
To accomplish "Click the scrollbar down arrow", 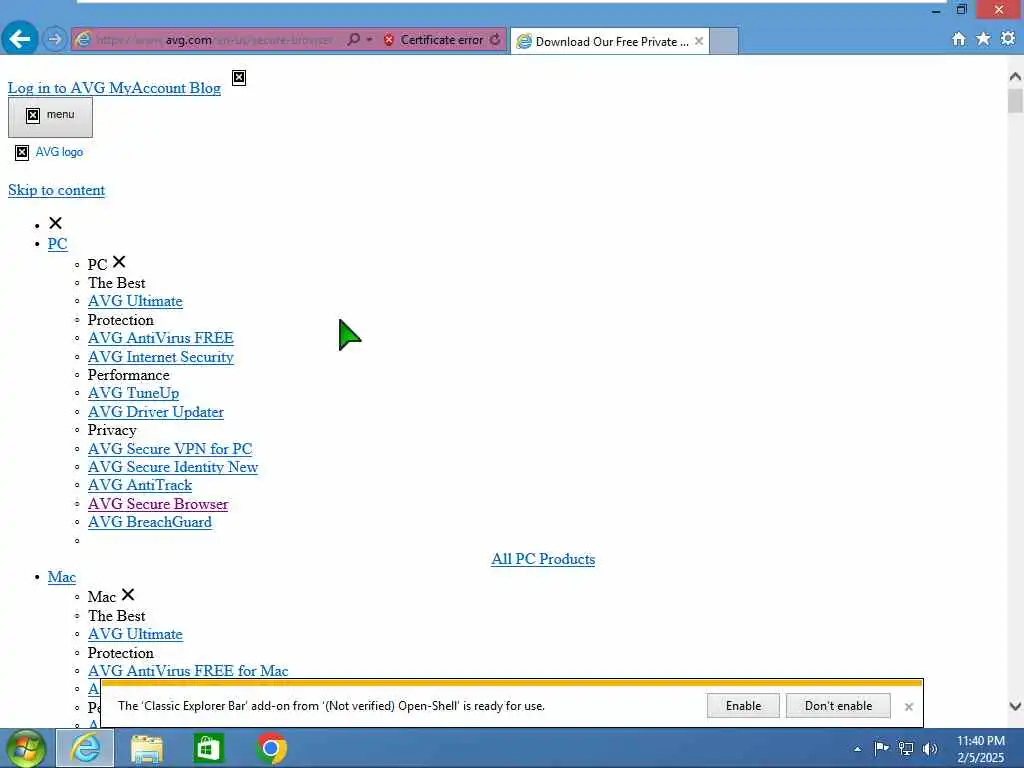I will [1015, 706].
